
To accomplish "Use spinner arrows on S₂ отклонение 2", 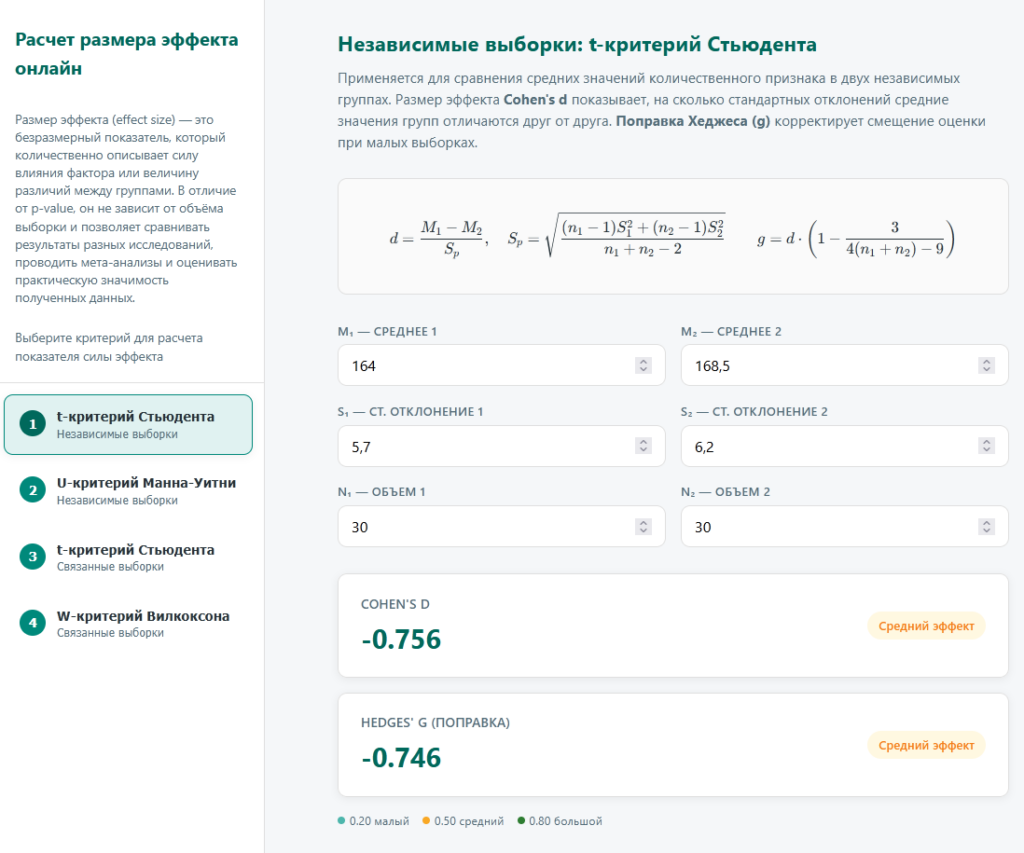I will [x=987, y=445].
